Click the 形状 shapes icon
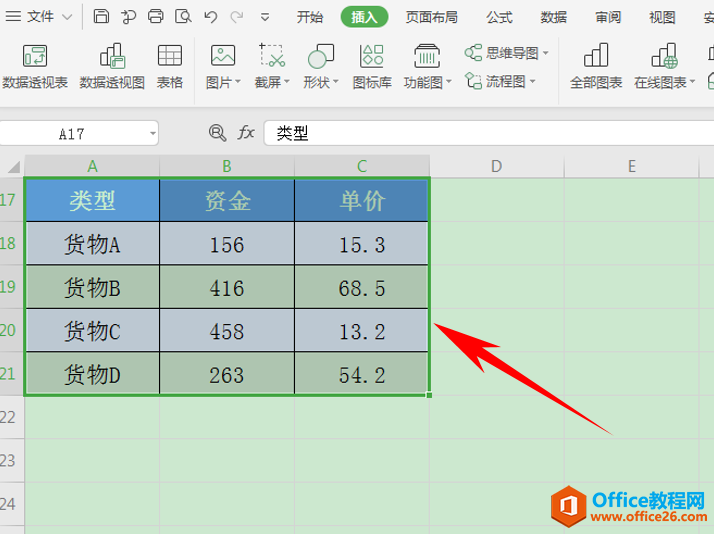This screenshot has height=534, width=714. click(321, 56)
